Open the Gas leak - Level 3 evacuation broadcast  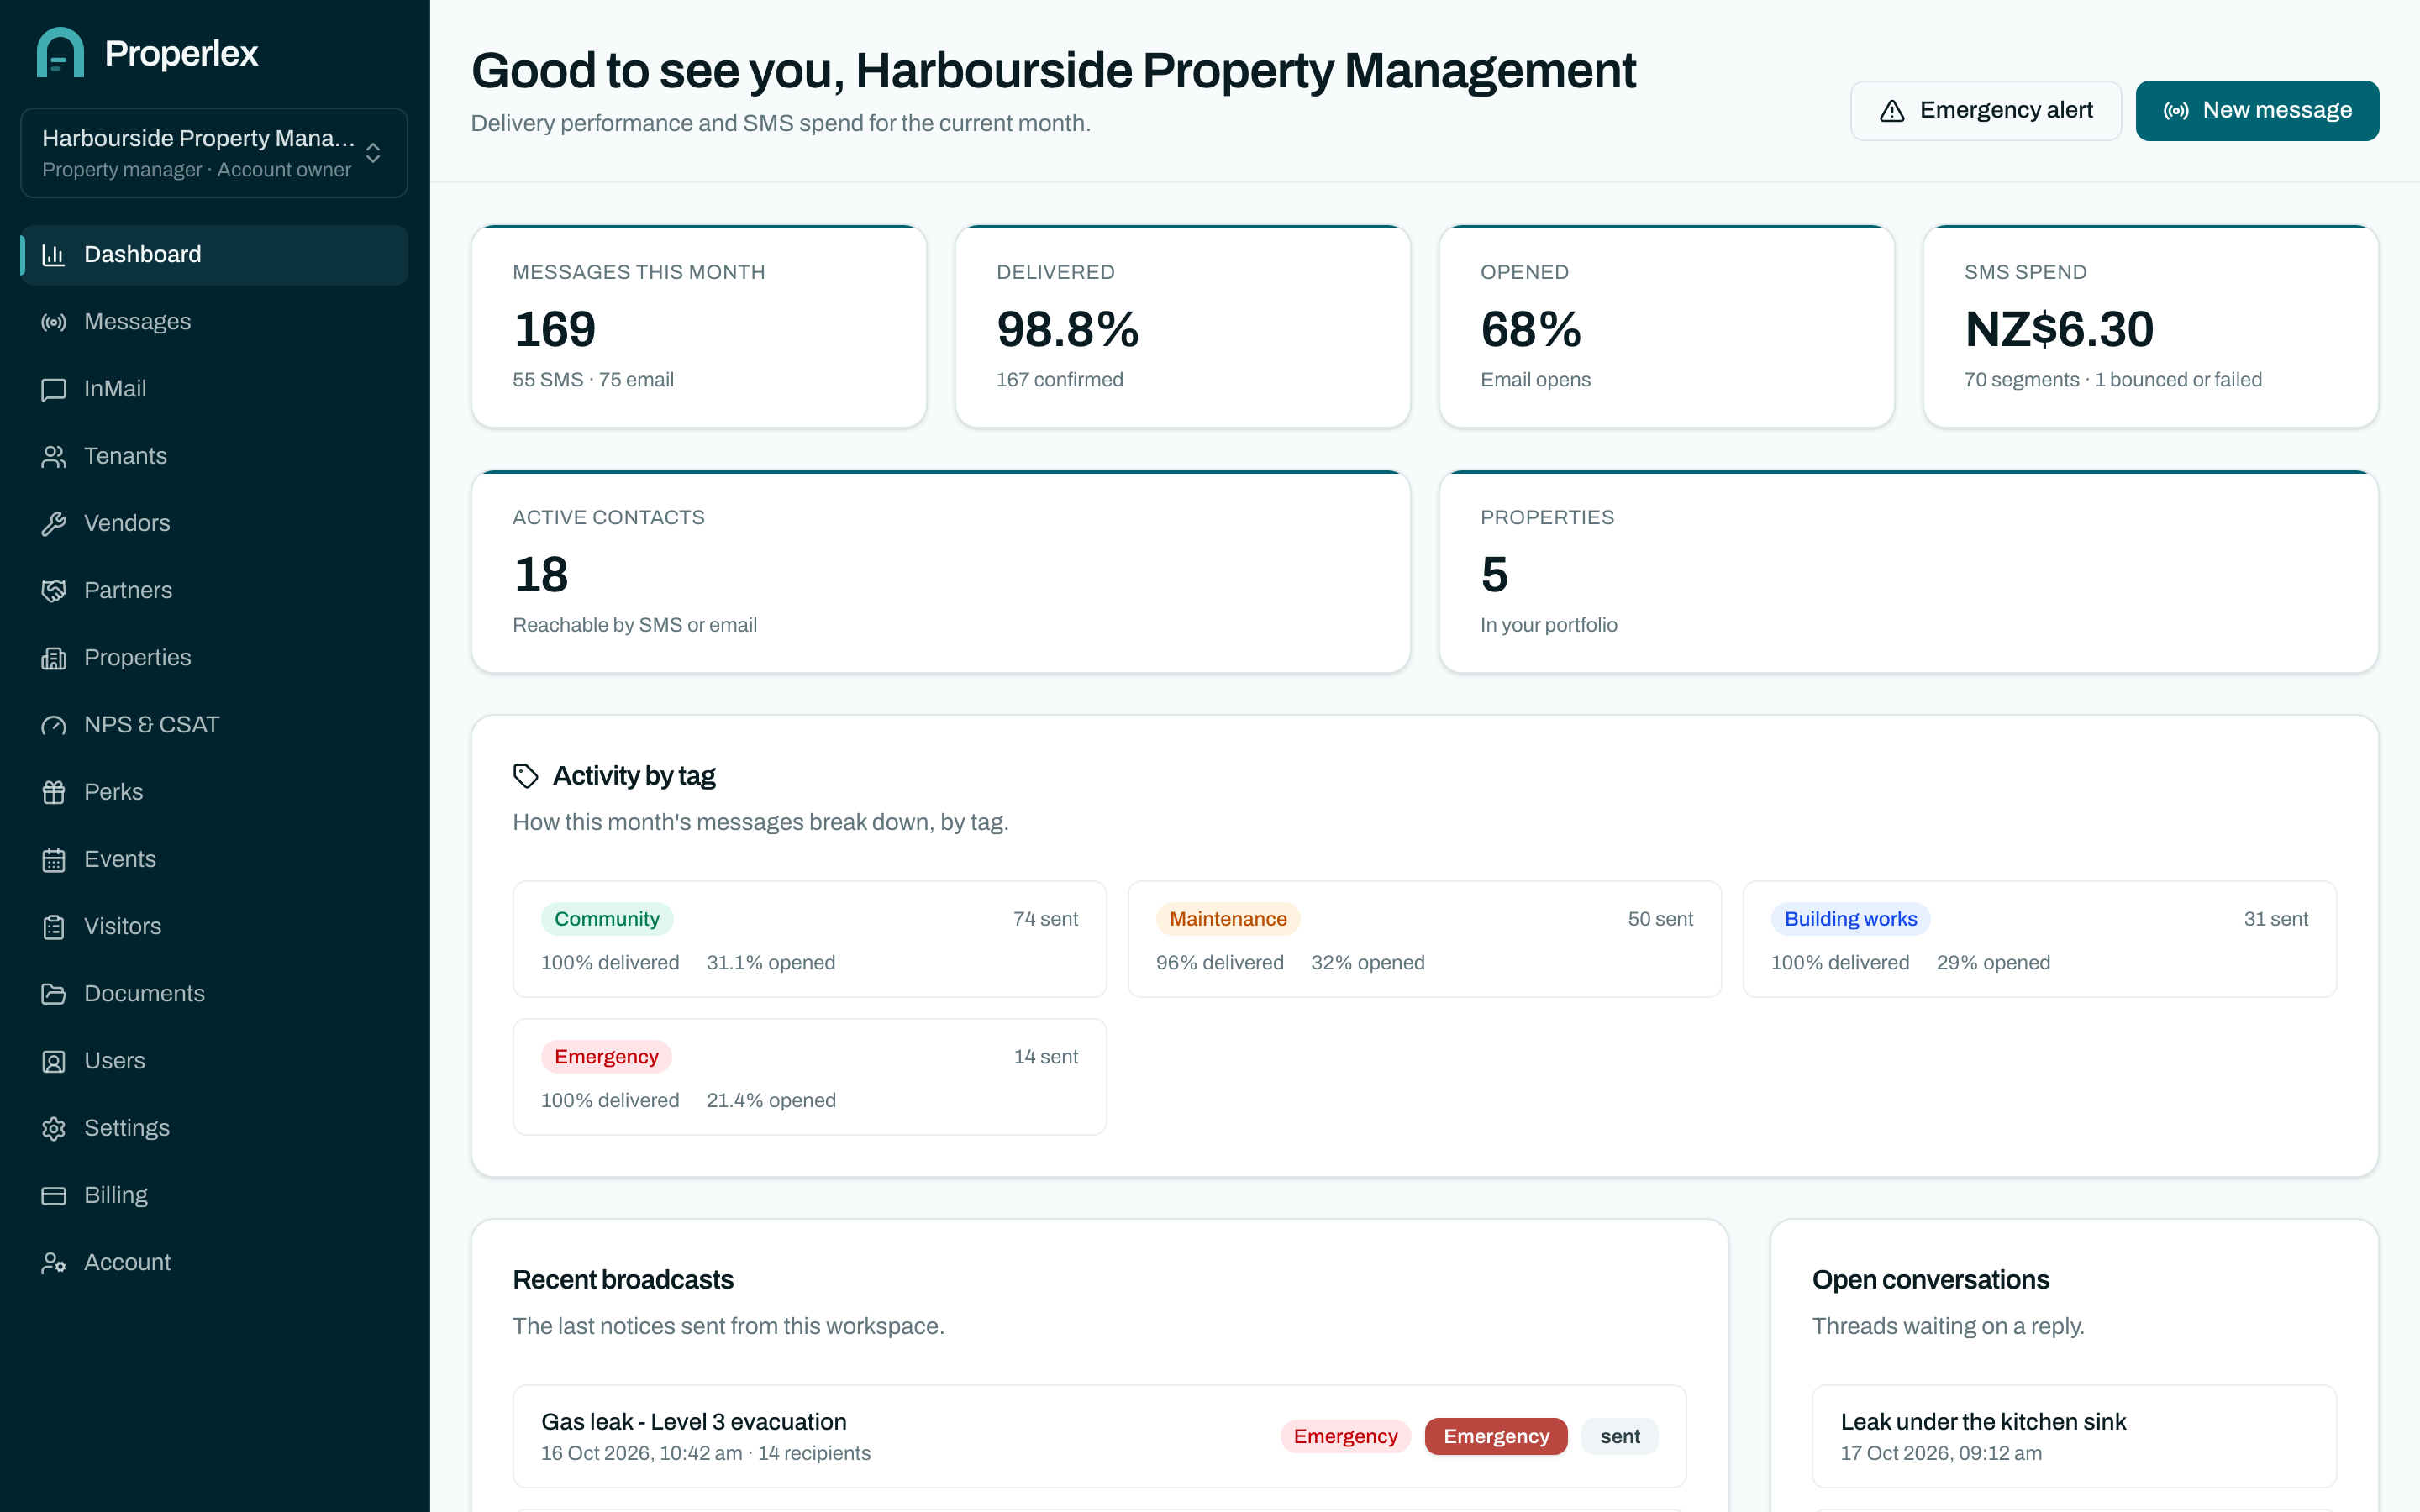(x=1099, y=1436)
